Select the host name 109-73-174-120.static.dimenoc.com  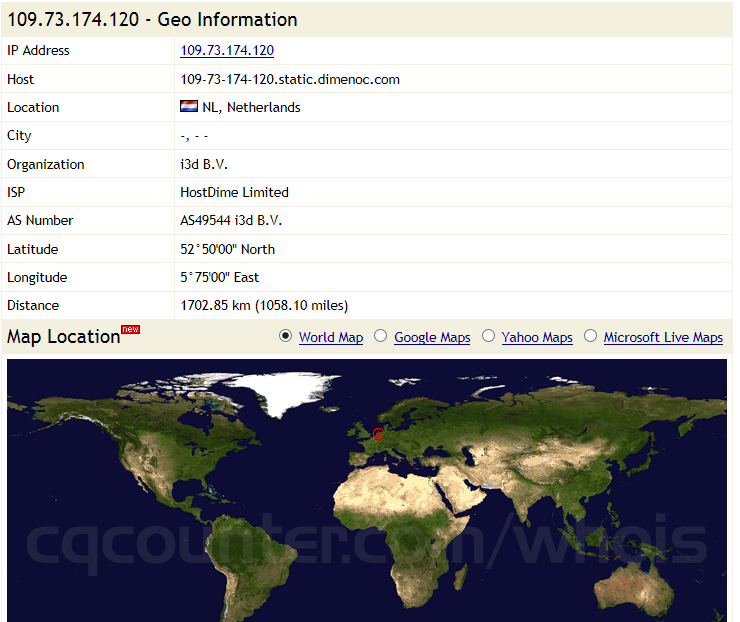coord(290,79)
